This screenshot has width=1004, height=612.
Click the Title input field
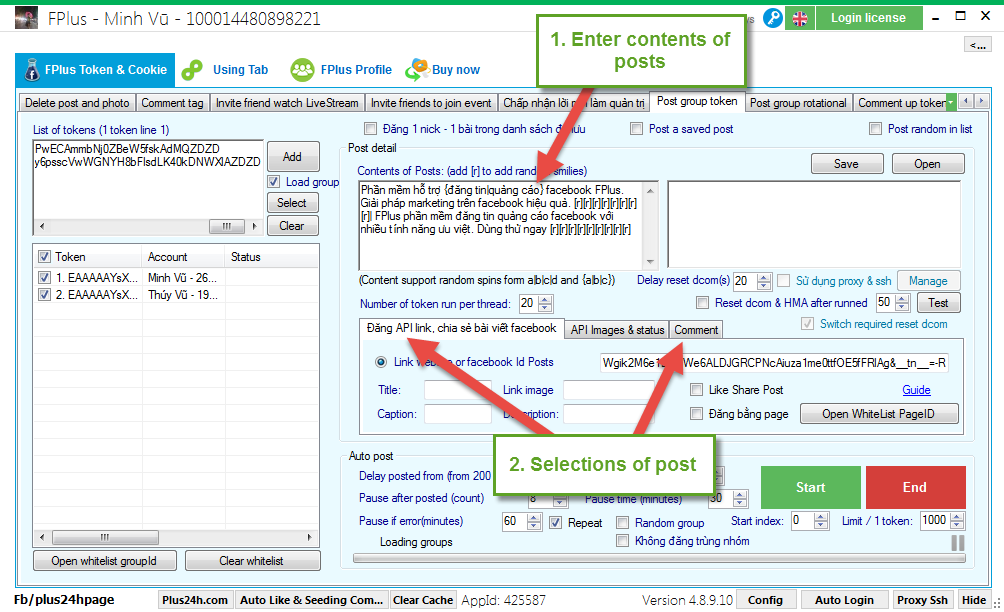(458, 390)
